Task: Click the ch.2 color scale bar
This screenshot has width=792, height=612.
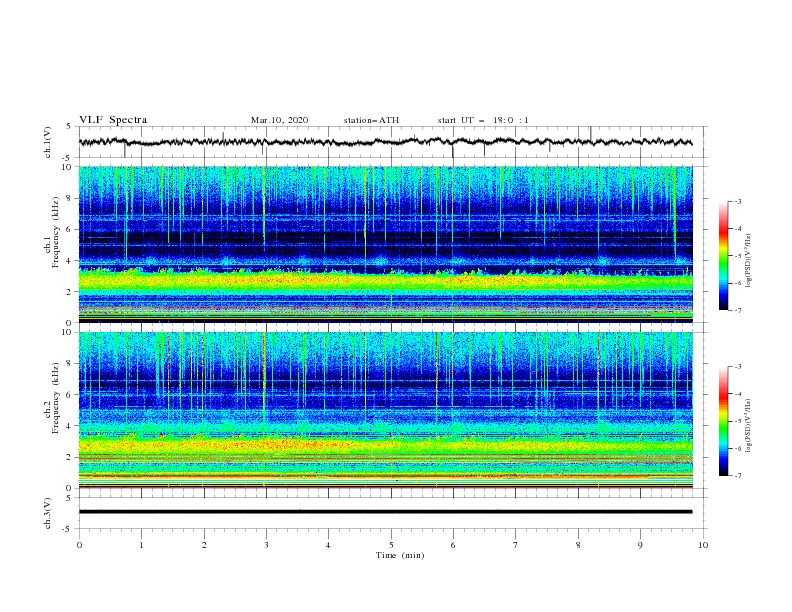Action: [x=723, y=421]
